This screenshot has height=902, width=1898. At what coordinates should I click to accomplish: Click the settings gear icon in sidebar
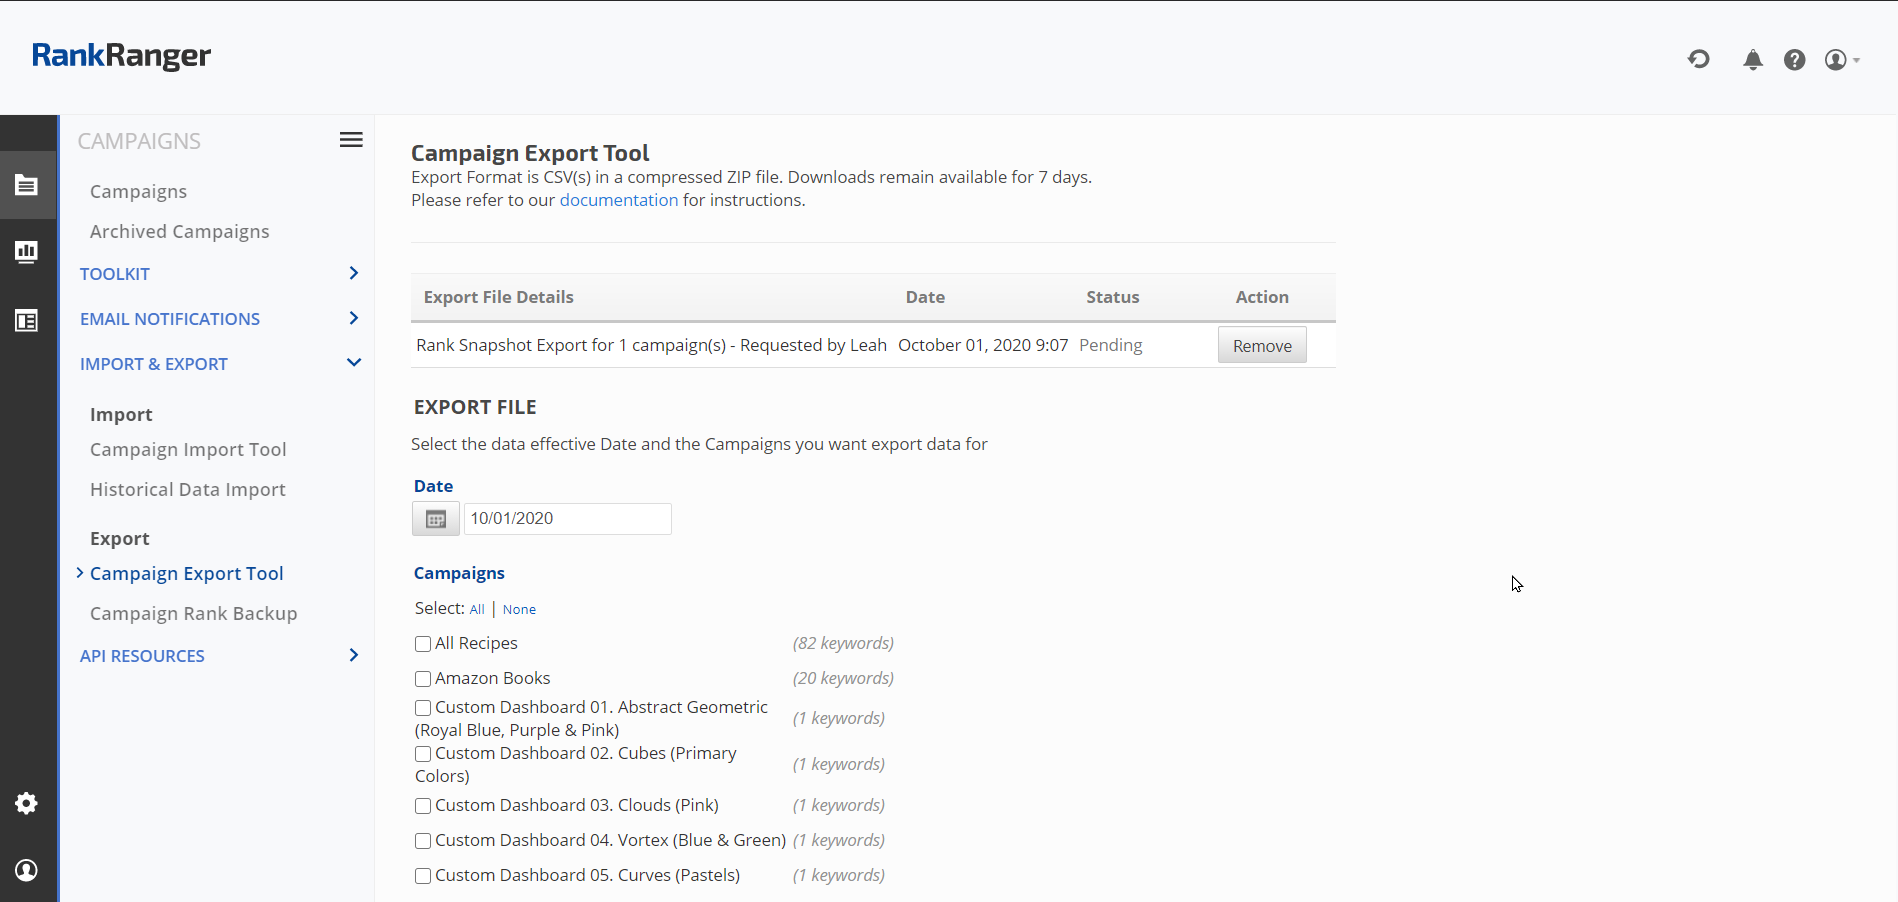(x=27, y=803)
